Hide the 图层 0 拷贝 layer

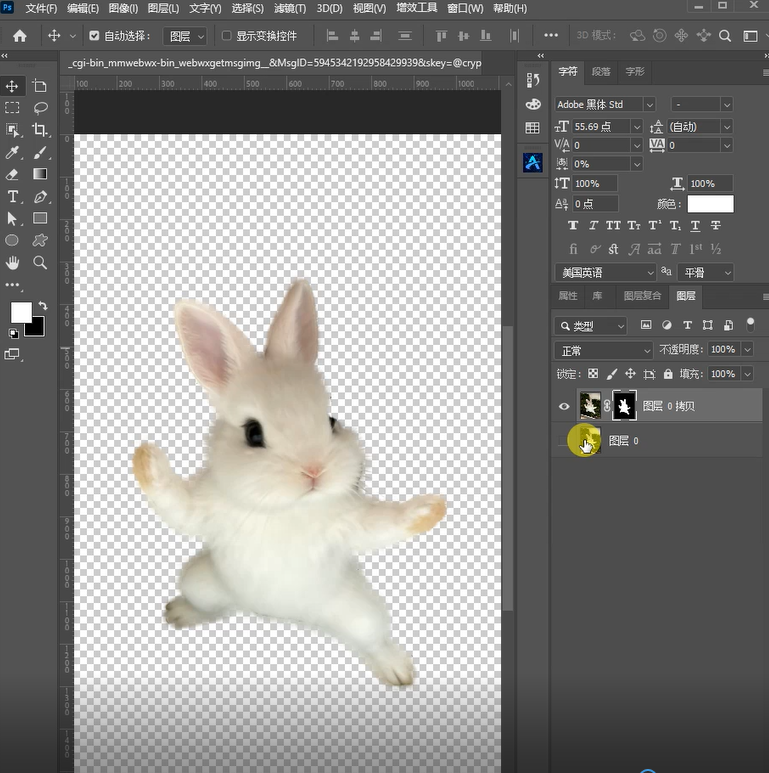564,406
